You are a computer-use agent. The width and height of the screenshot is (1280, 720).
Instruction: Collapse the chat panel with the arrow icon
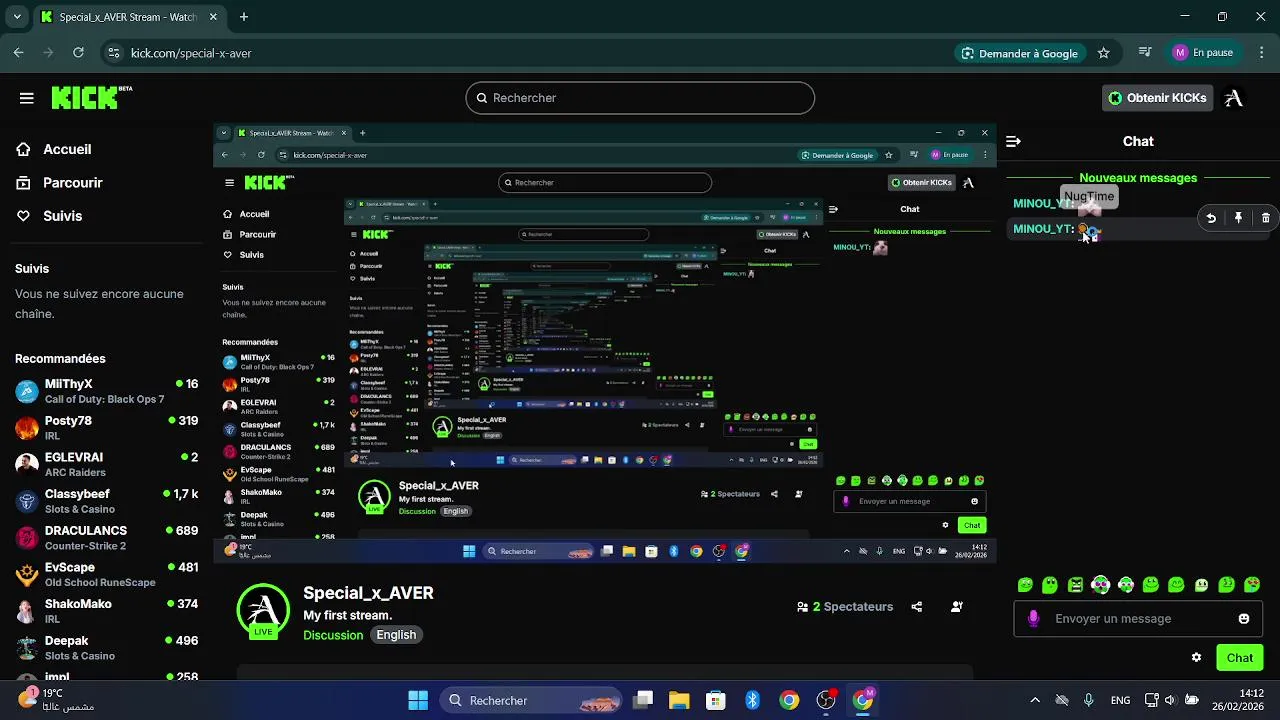[1013, 141]
